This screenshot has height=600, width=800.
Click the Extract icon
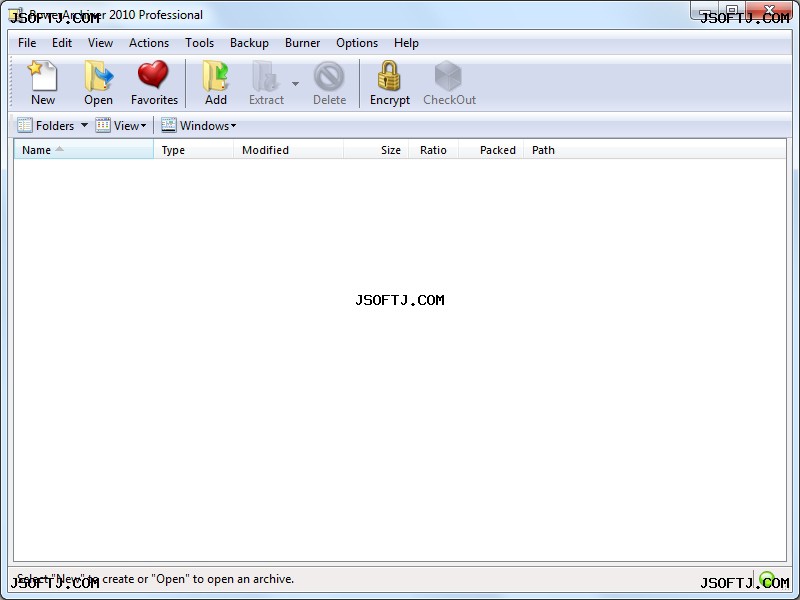pyautogui.click(x=266, y=83)
